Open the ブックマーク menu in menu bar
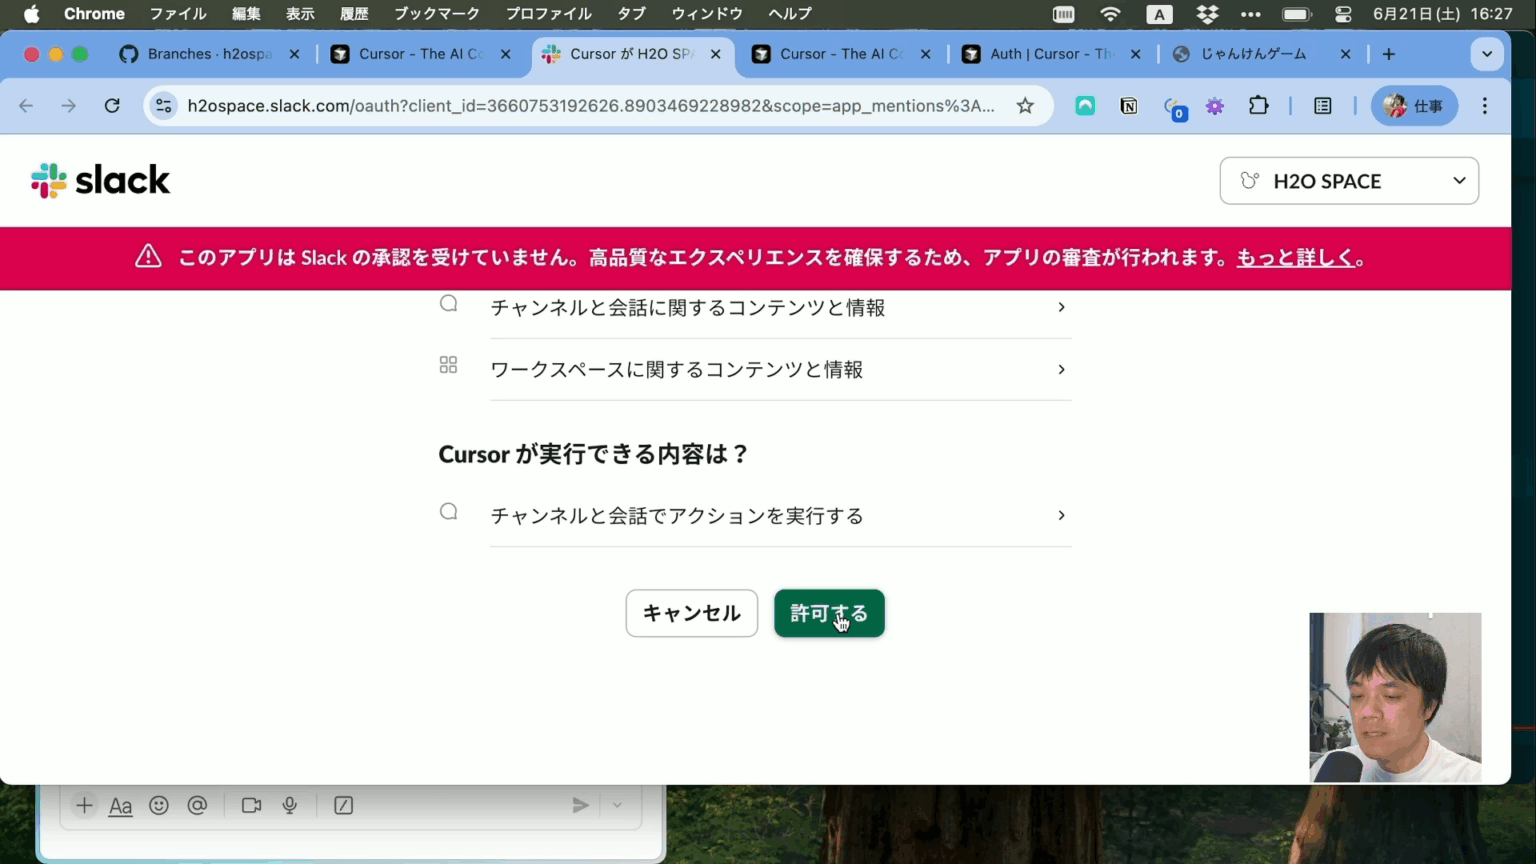The height and width of the screenshot is (864, 1536). (437, 13)
